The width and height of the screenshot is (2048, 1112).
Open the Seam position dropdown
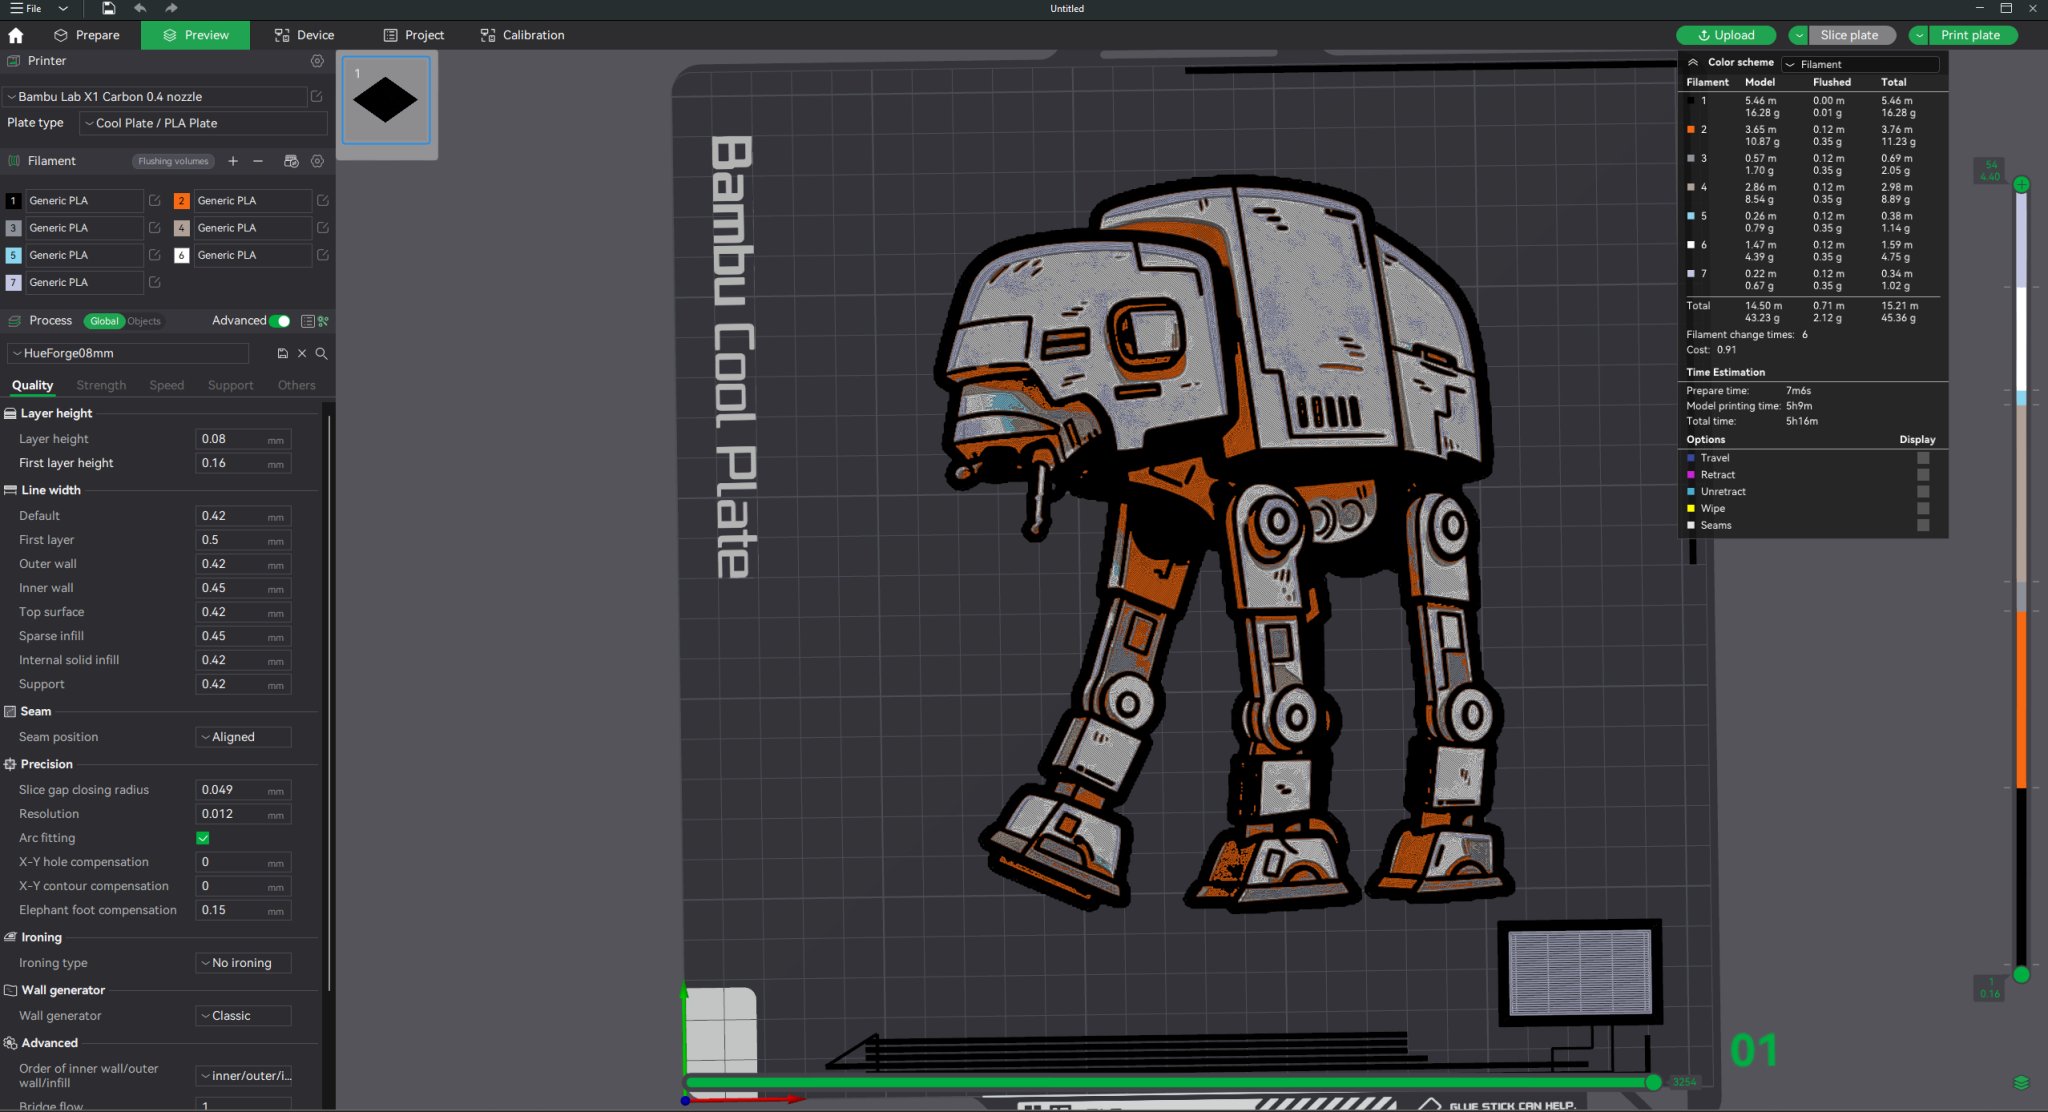click(x=243, y=737)
